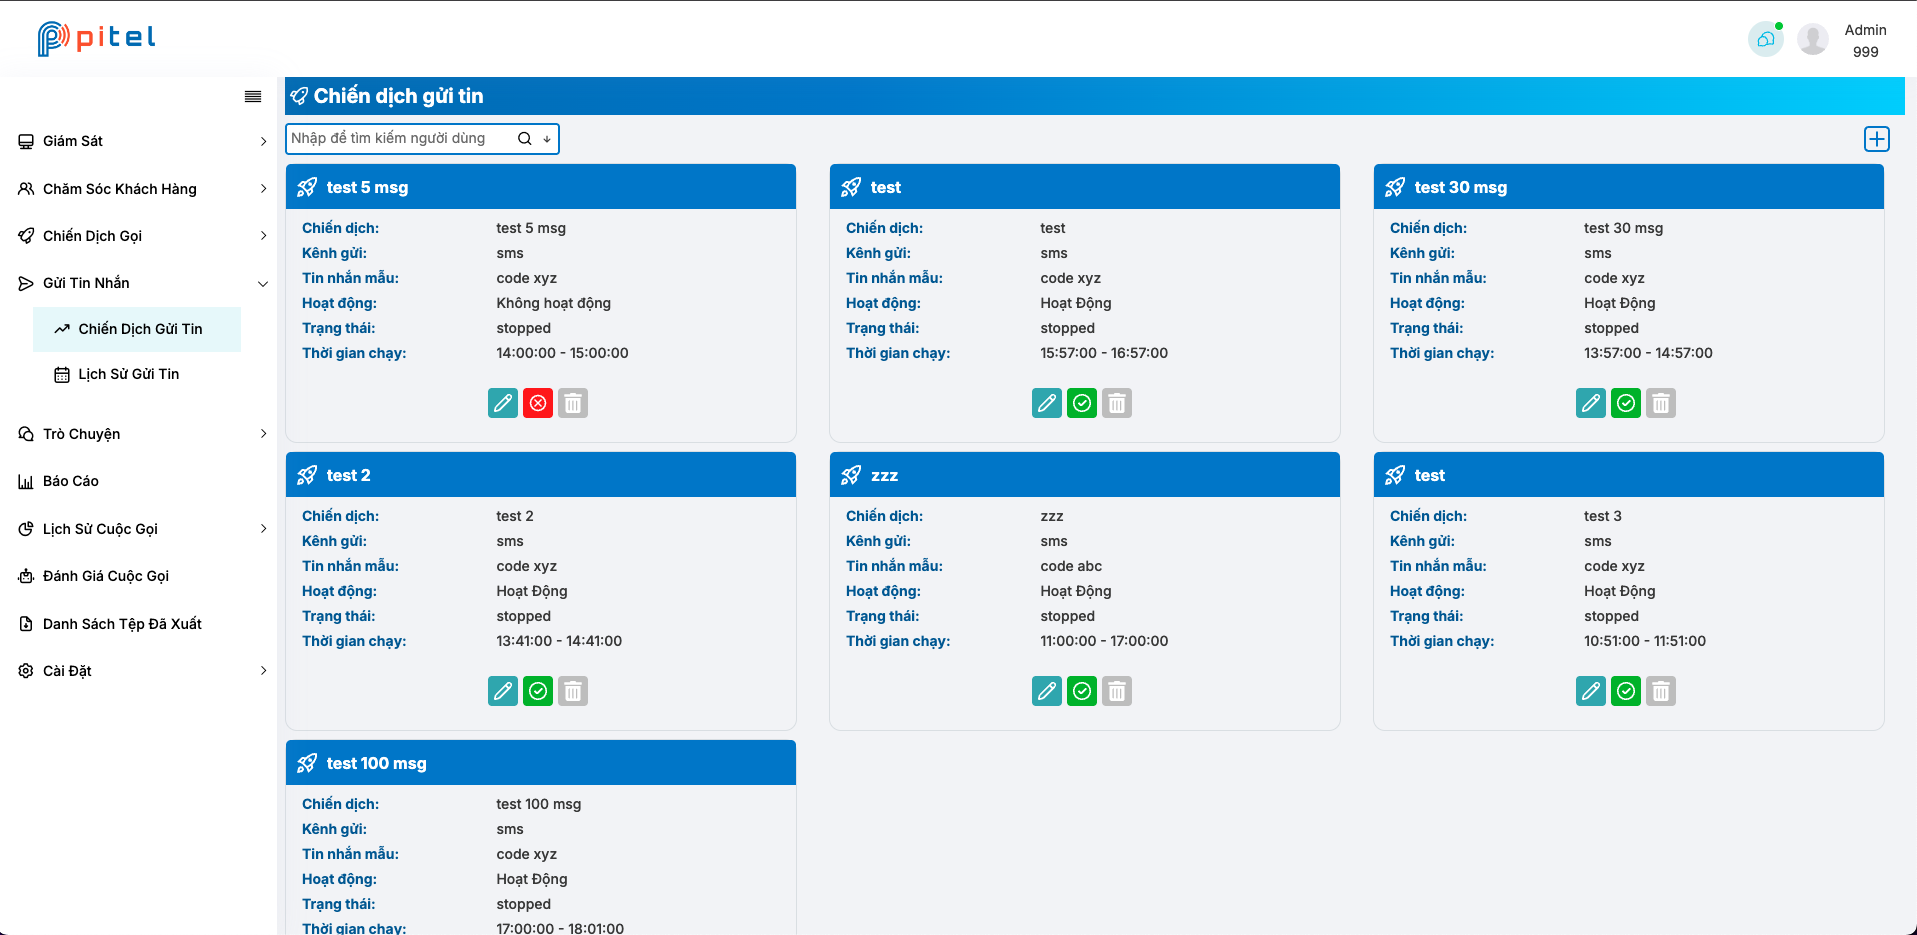Click 'test 100 msg' card header
1917x935 pixels.
(x=541, y=763)
